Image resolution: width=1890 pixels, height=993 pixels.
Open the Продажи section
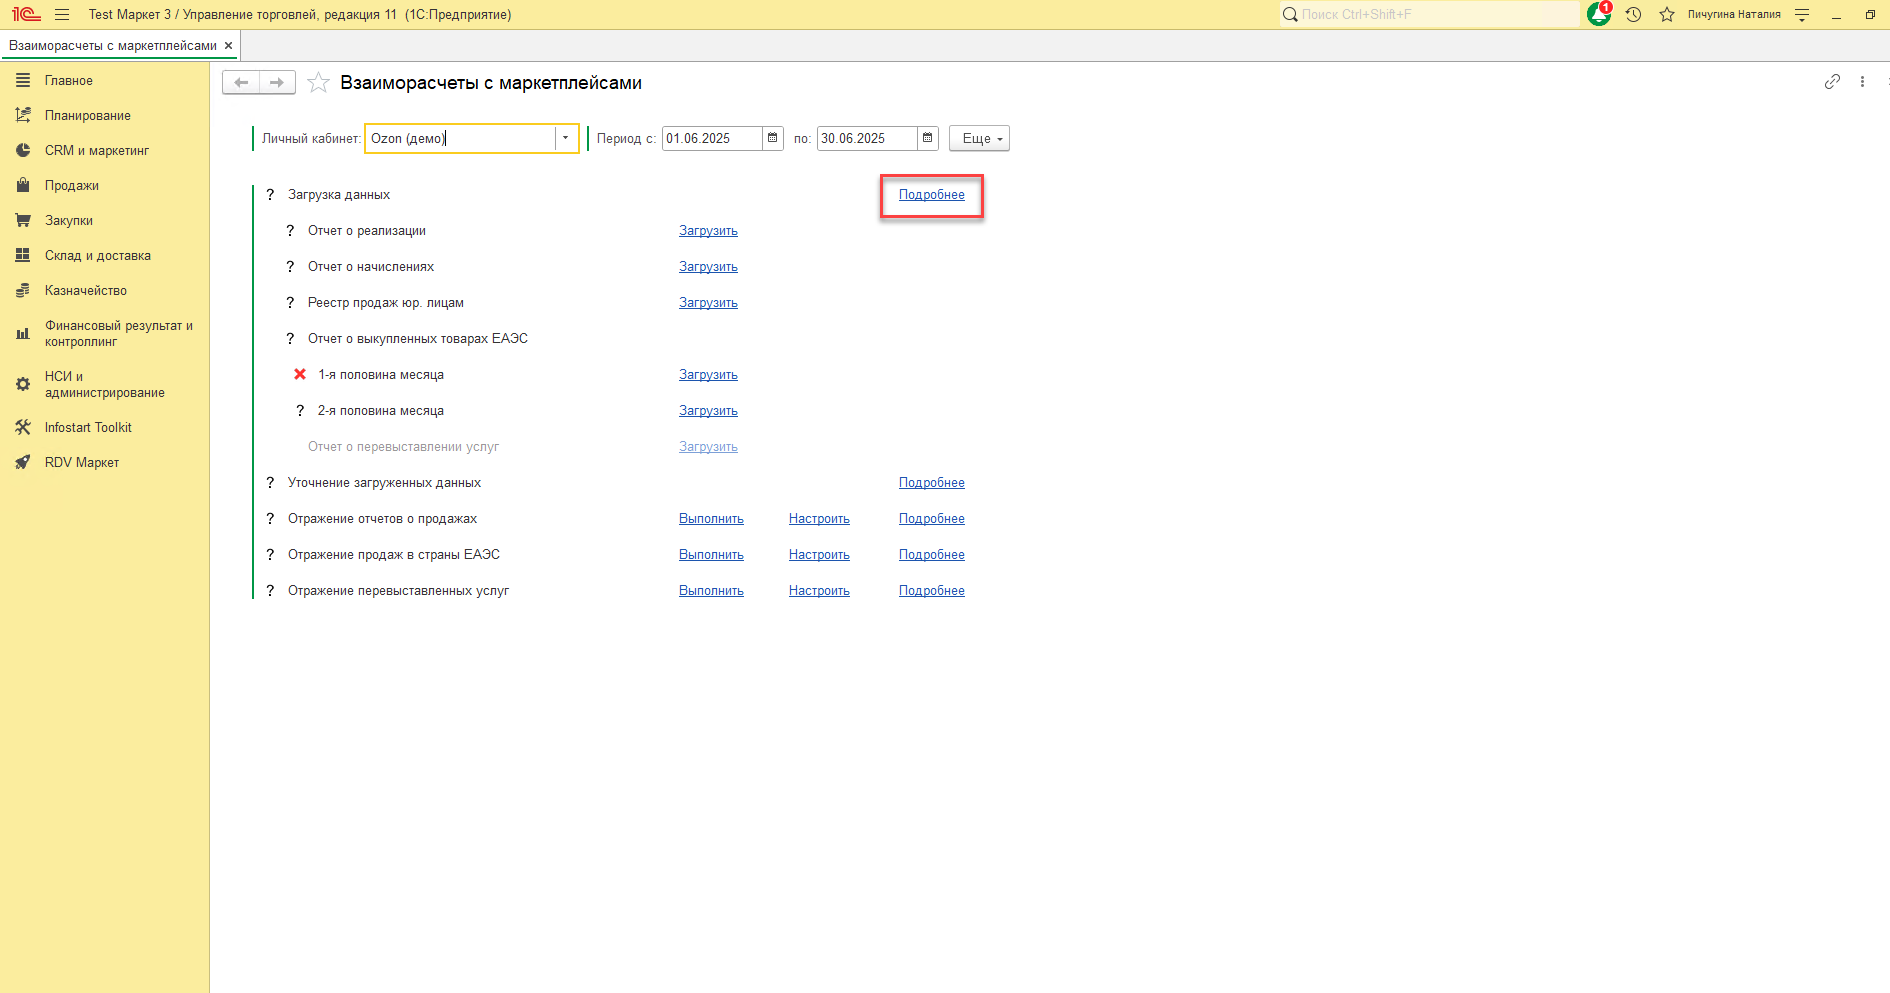tap(71, 186)
